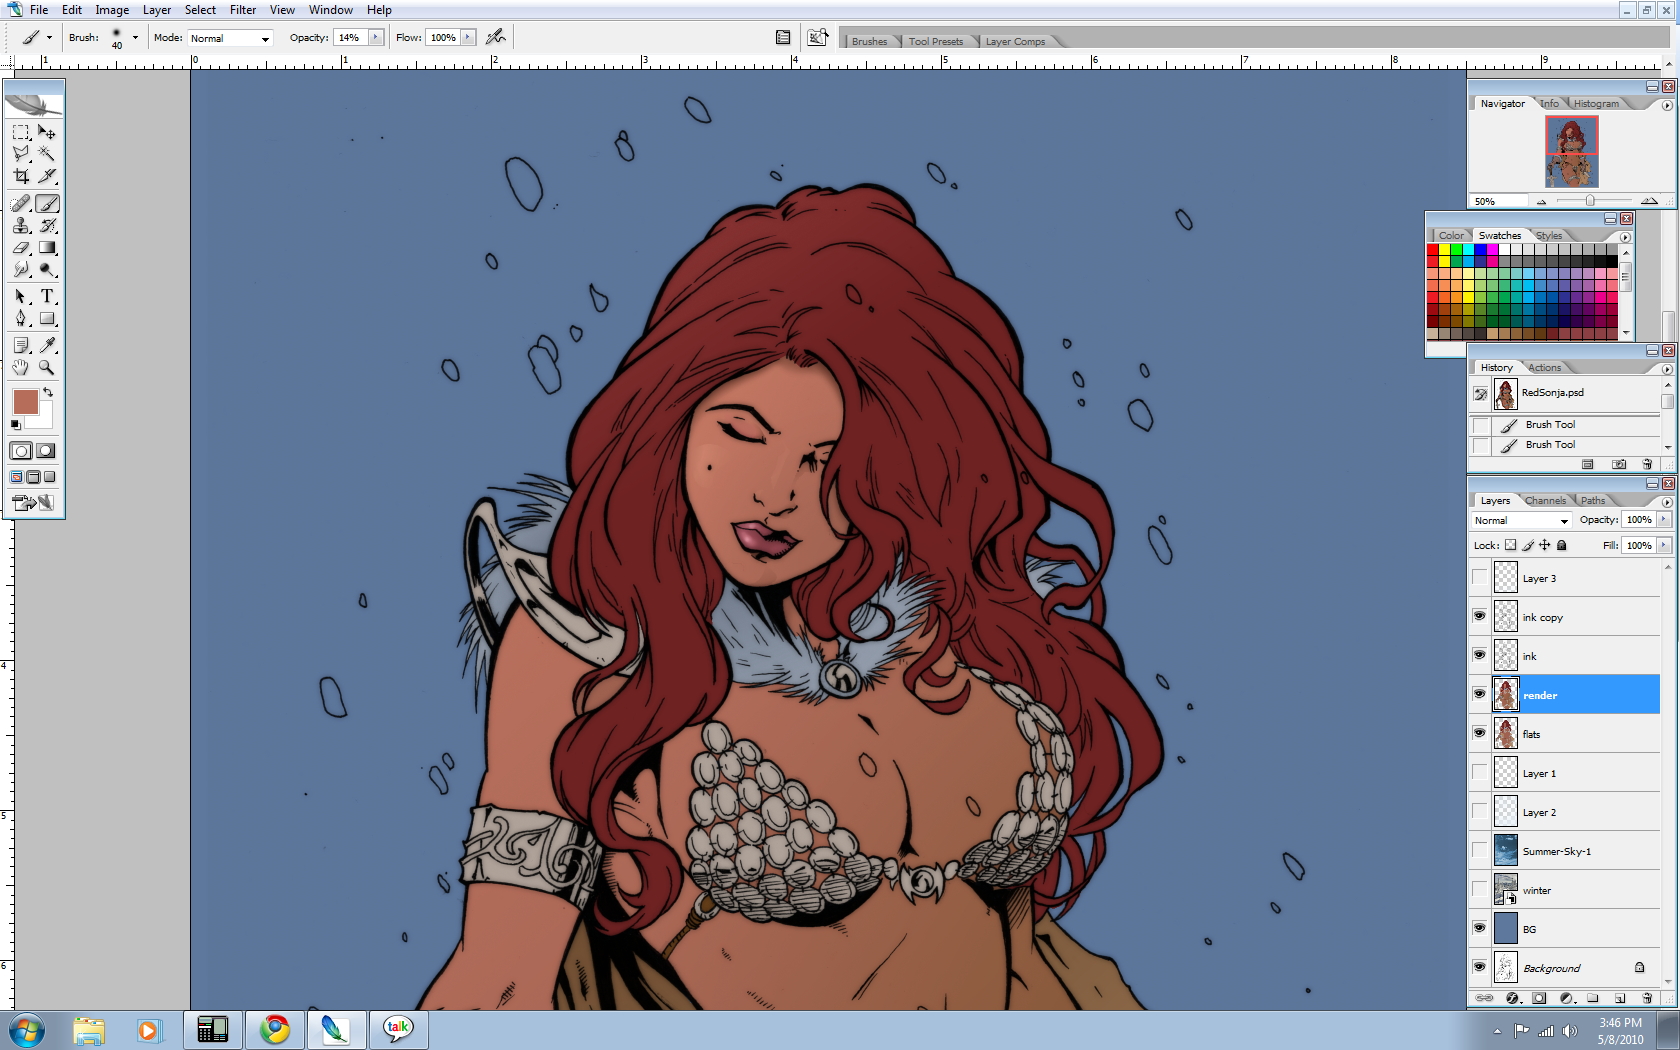Select the Gradient tool
1680x1050 pixels.
point(47,247)
